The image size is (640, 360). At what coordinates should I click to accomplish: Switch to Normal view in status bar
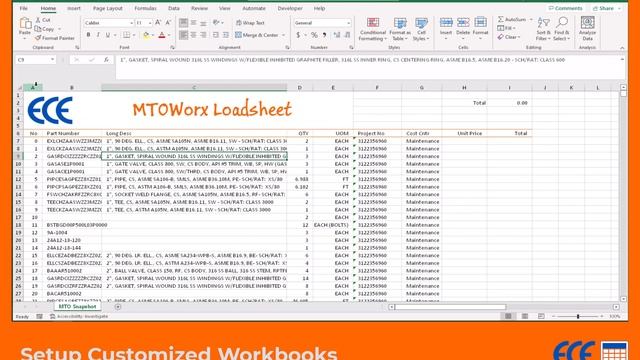click(x=508, y=316)
